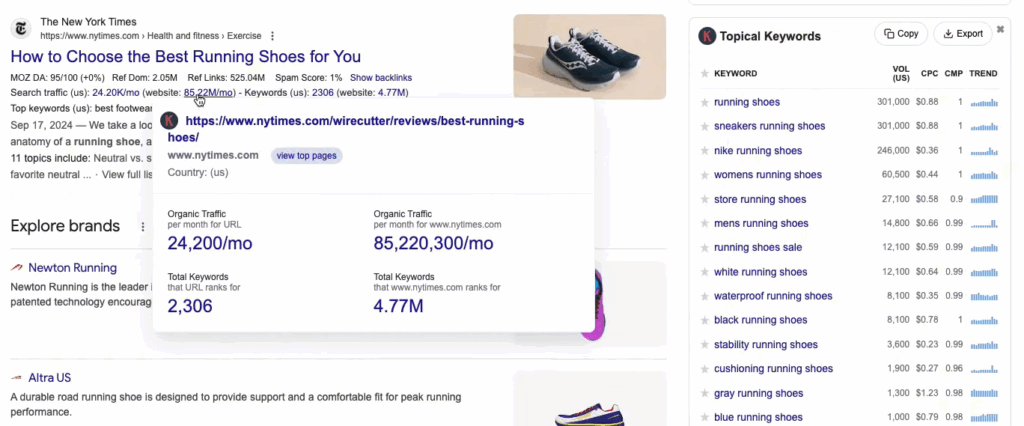This screenshot has height=426, width=1024.
Task: Click the trend chart for 'mens running shoes'
Action: pos(984,223)
